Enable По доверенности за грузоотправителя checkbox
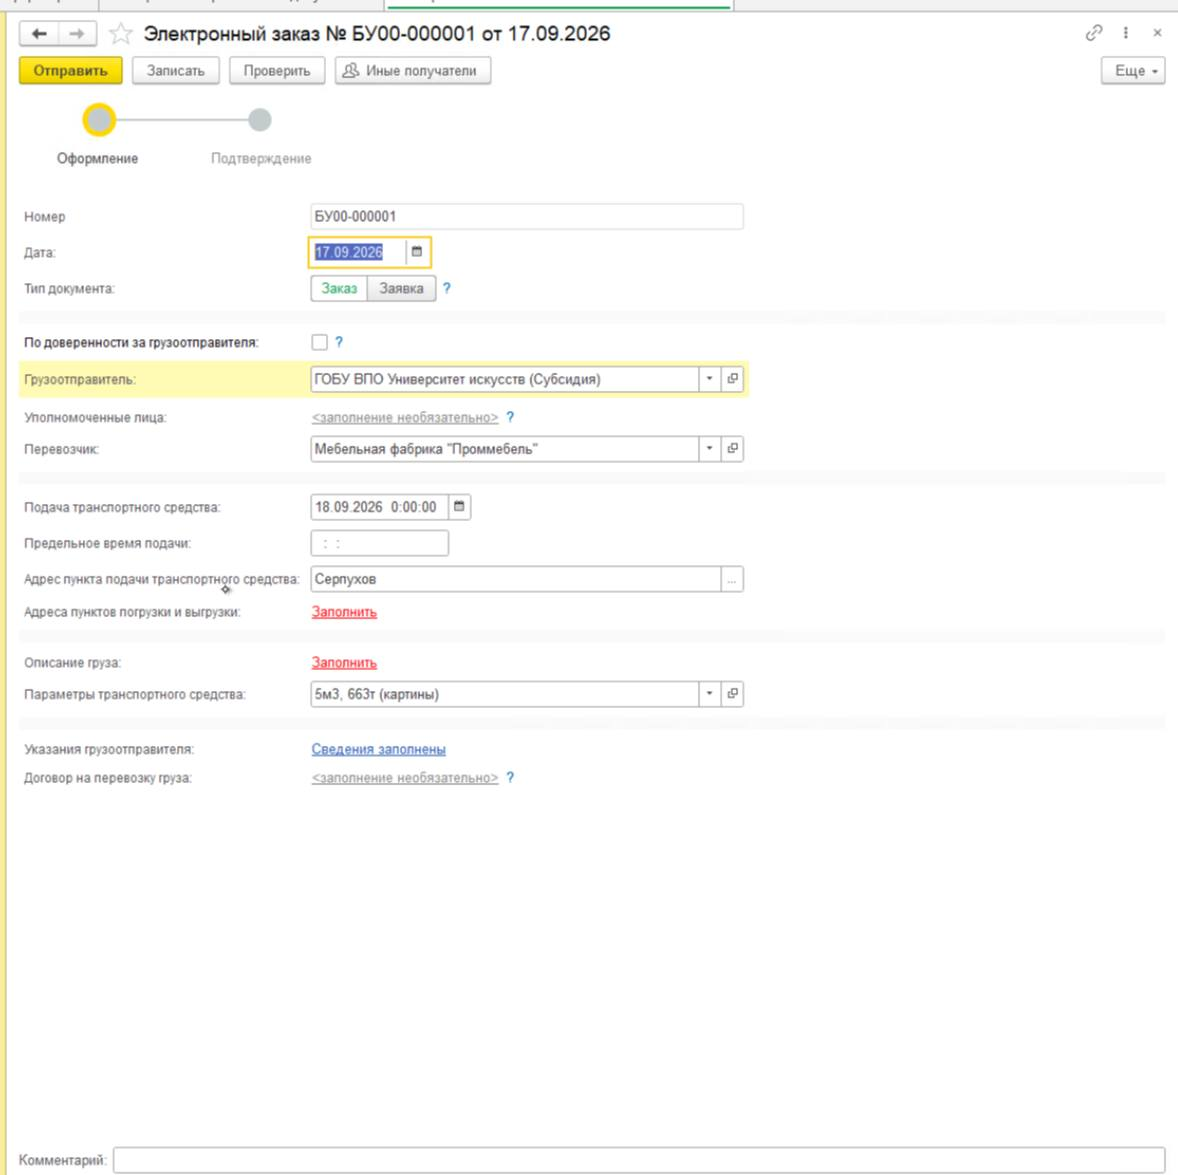 pyautogui.click(x=319, y=342)
